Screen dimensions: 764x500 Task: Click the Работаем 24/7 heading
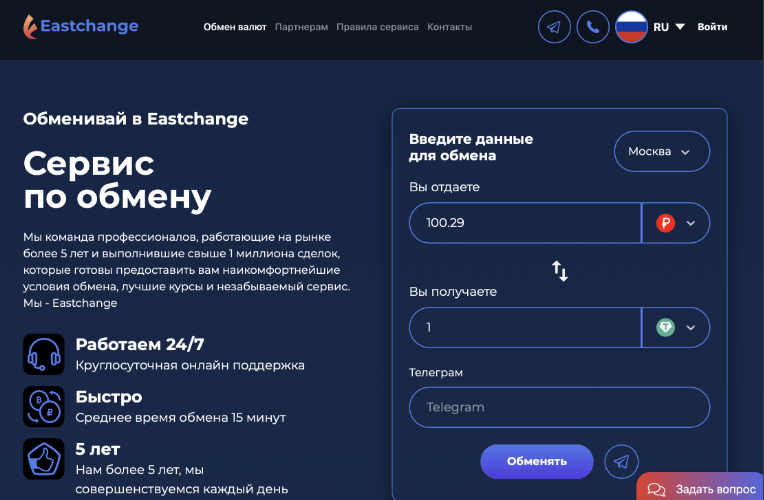pyautogui.click(x=140, y=345)
